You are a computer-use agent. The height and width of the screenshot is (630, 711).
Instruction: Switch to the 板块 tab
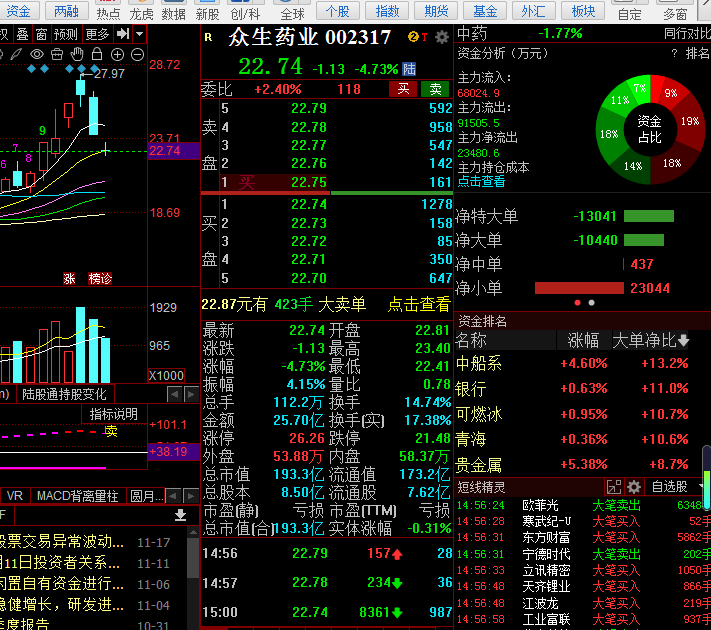pos(583,10)
